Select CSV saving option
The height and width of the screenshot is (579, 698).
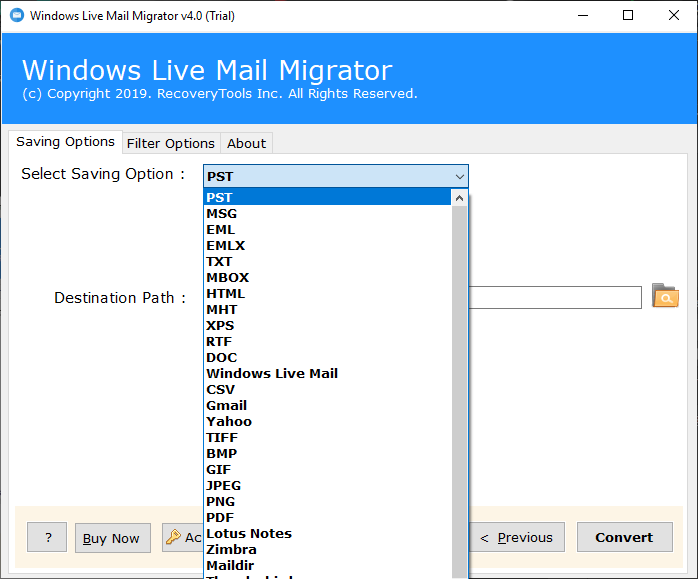[327, 390]
